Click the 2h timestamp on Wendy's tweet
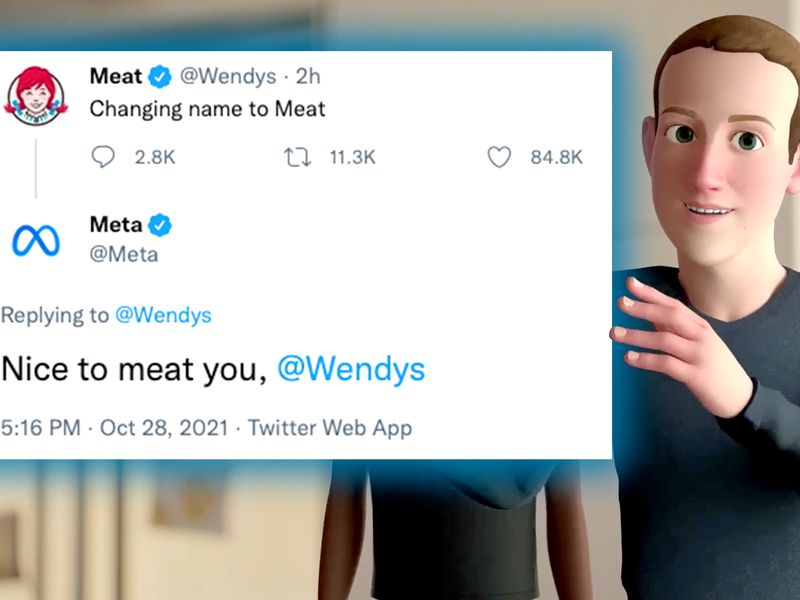Screen dimensions: 800x600 coord(308,77)
